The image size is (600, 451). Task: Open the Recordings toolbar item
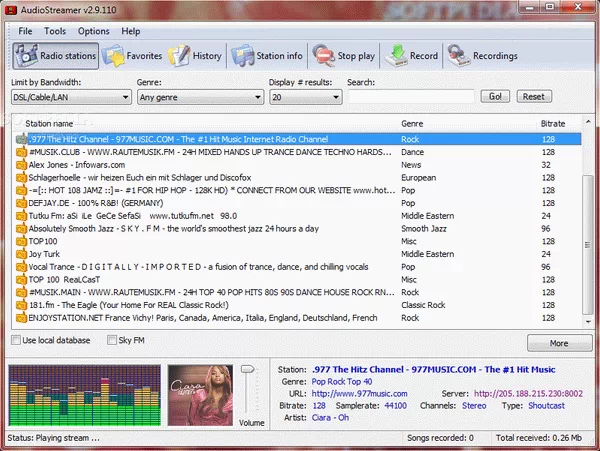(x=482, y=56)
